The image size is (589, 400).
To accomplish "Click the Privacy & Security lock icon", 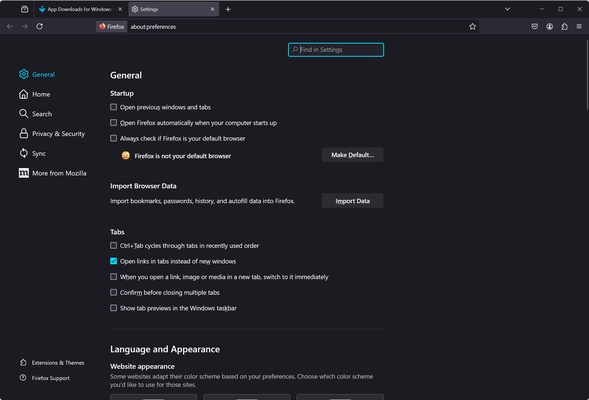I will [24, 133].
